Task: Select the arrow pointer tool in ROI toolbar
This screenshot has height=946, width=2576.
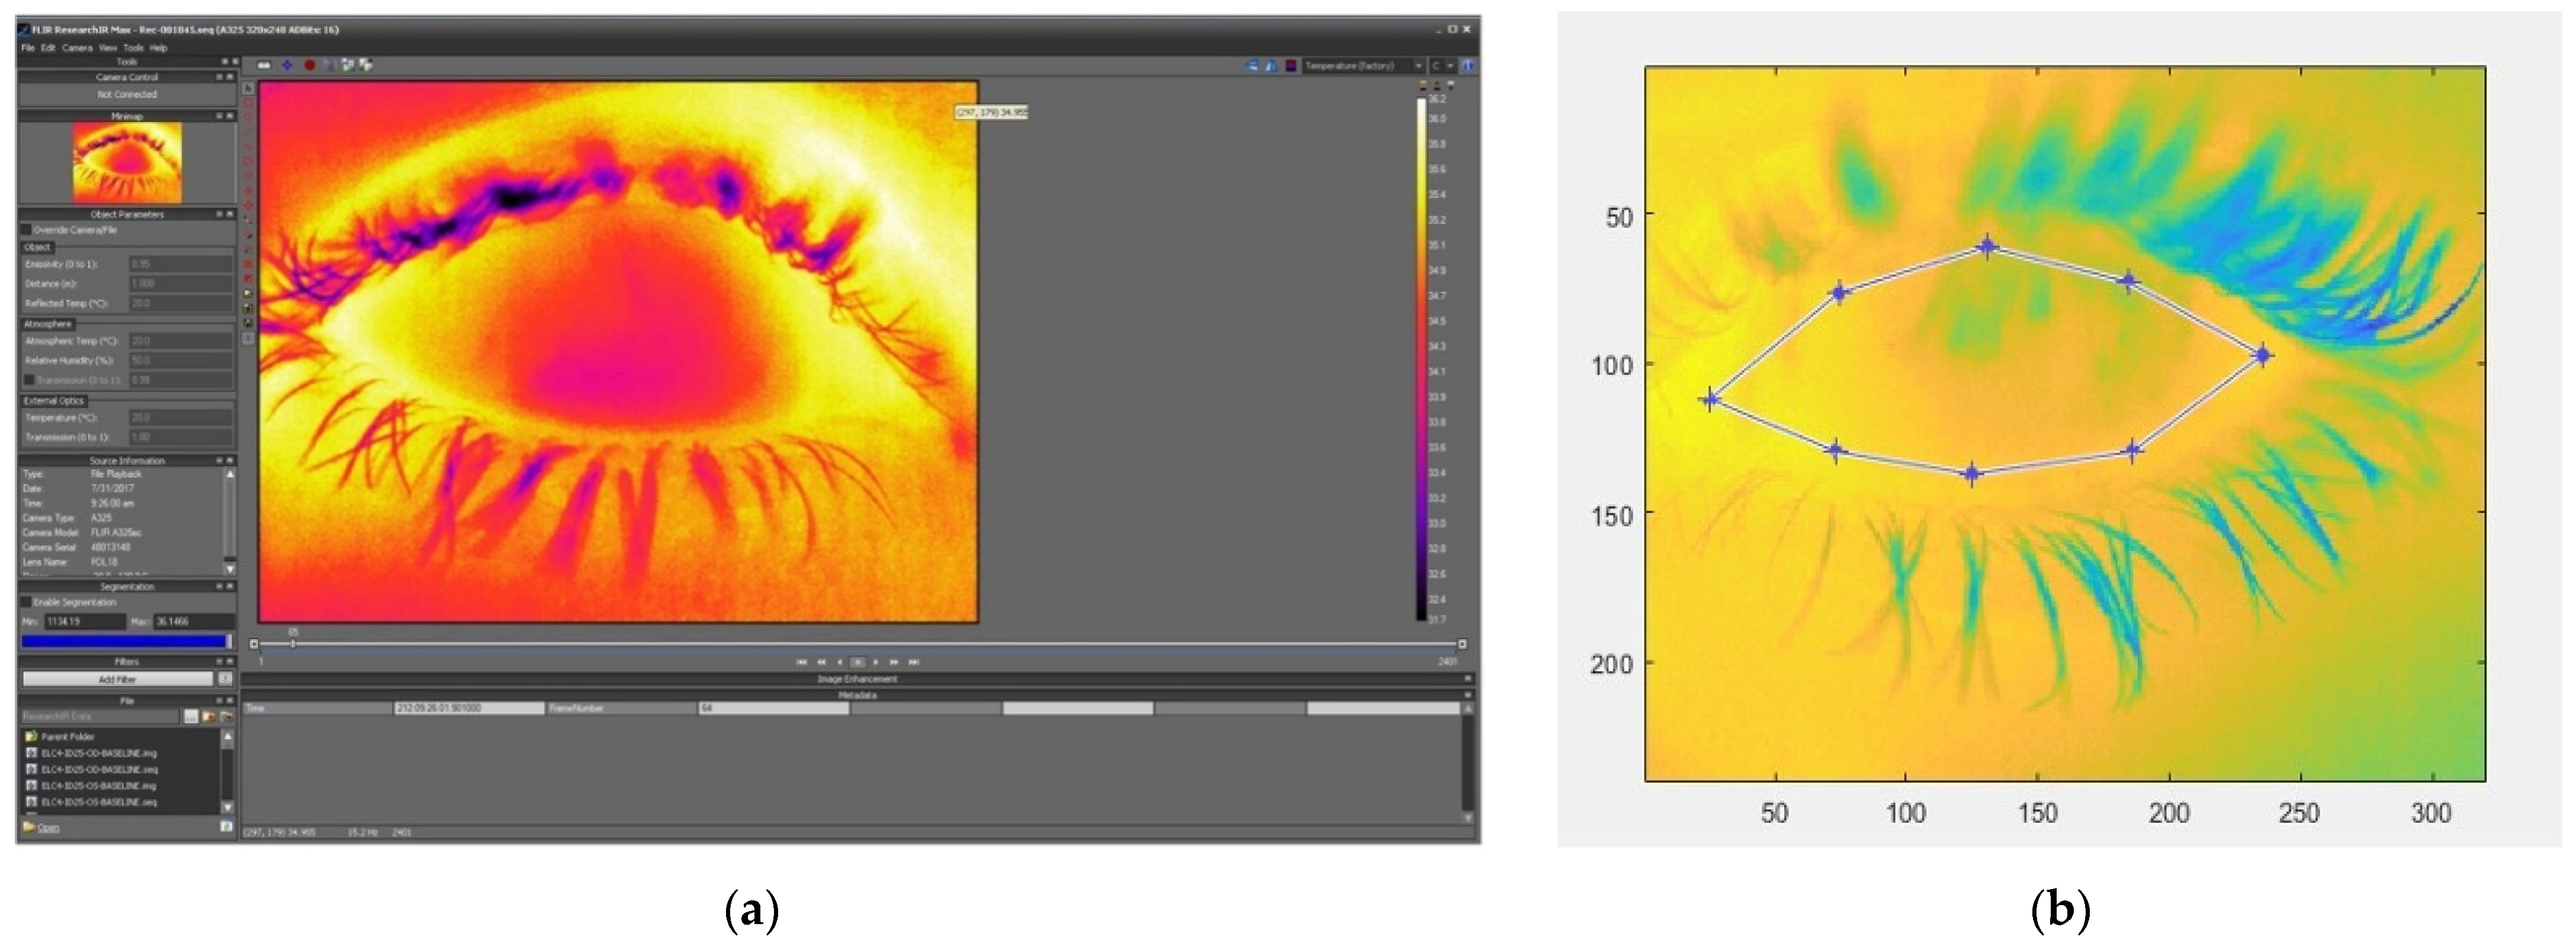Action: [x=249, y=89]
